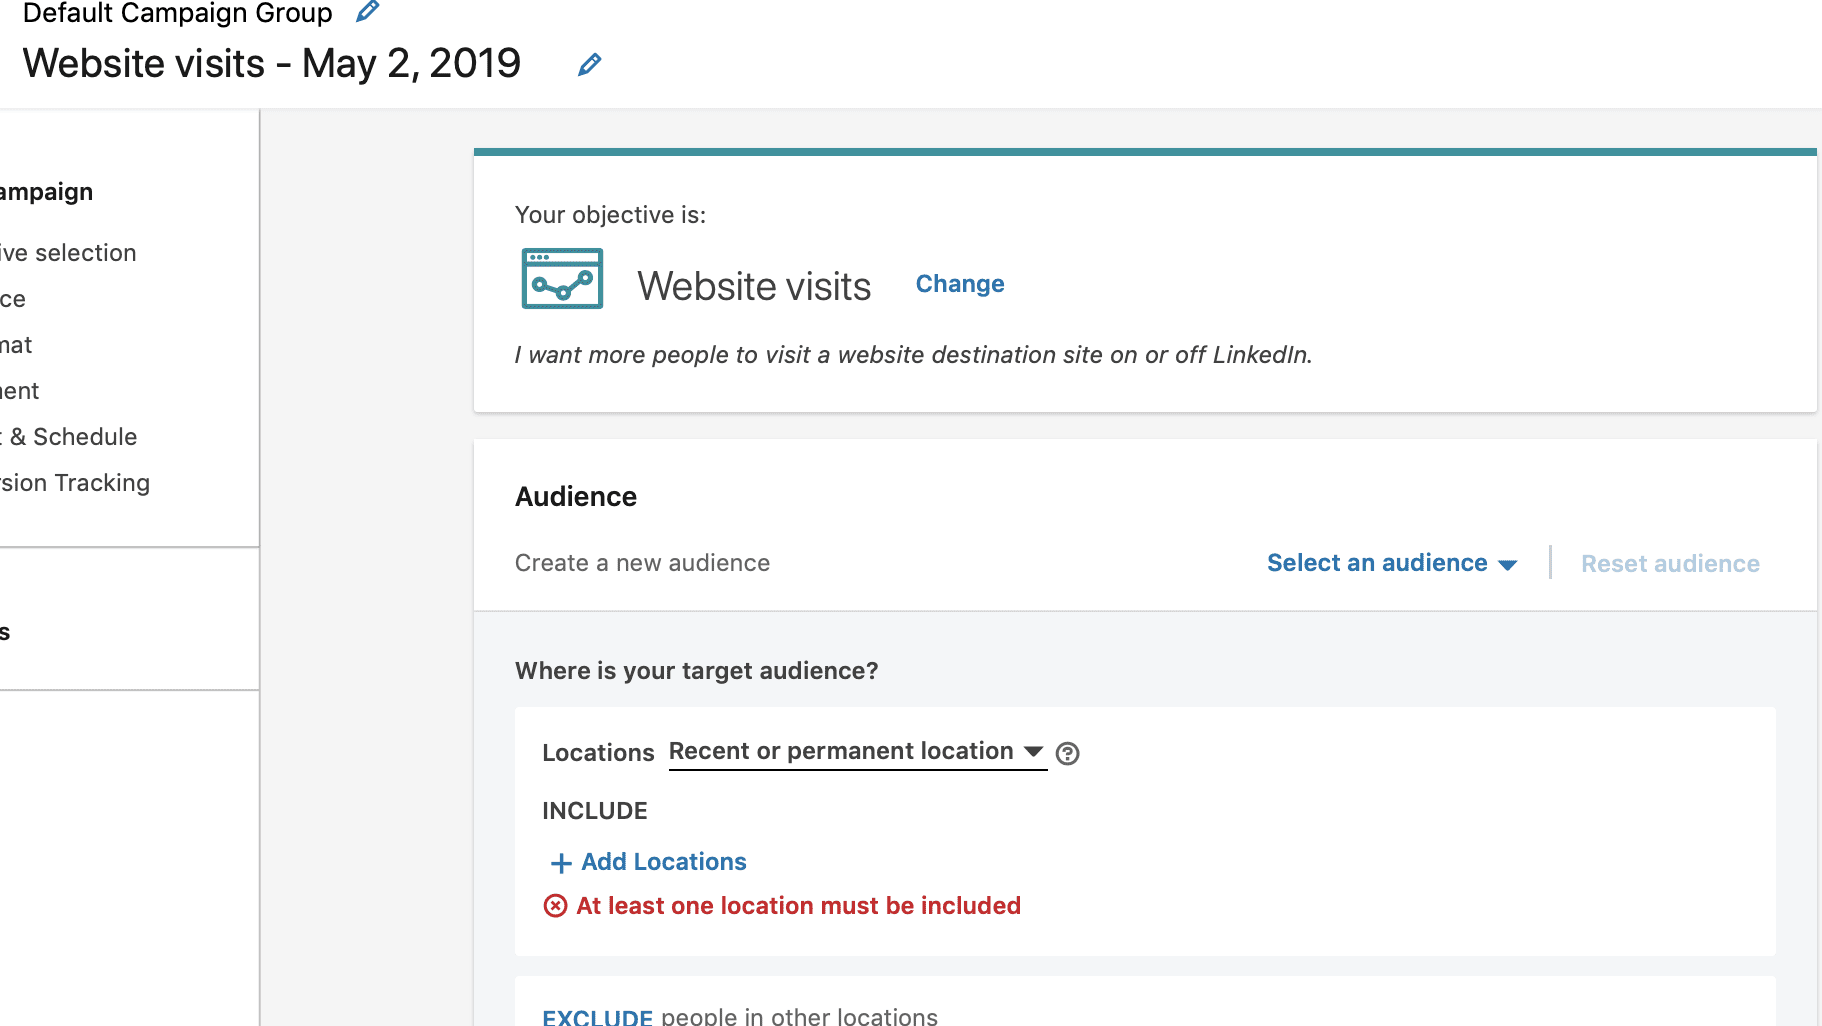
Task: Open the Select an audience dropdown
Action: [1392, 563]
